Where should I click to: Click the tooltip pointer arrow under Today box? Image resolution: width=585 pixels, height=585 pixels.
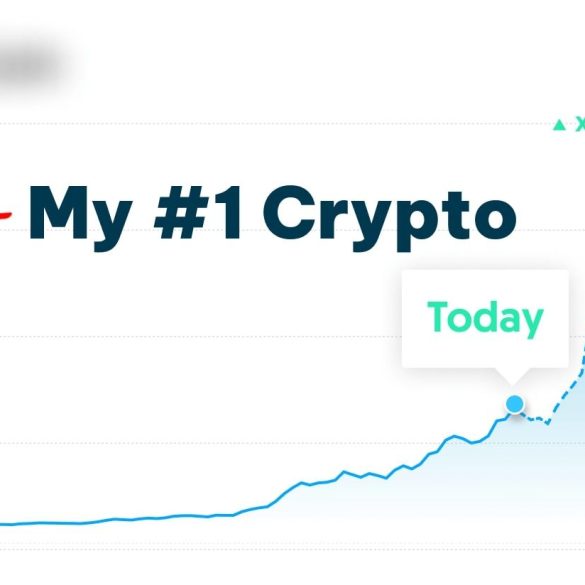[512, 375]
